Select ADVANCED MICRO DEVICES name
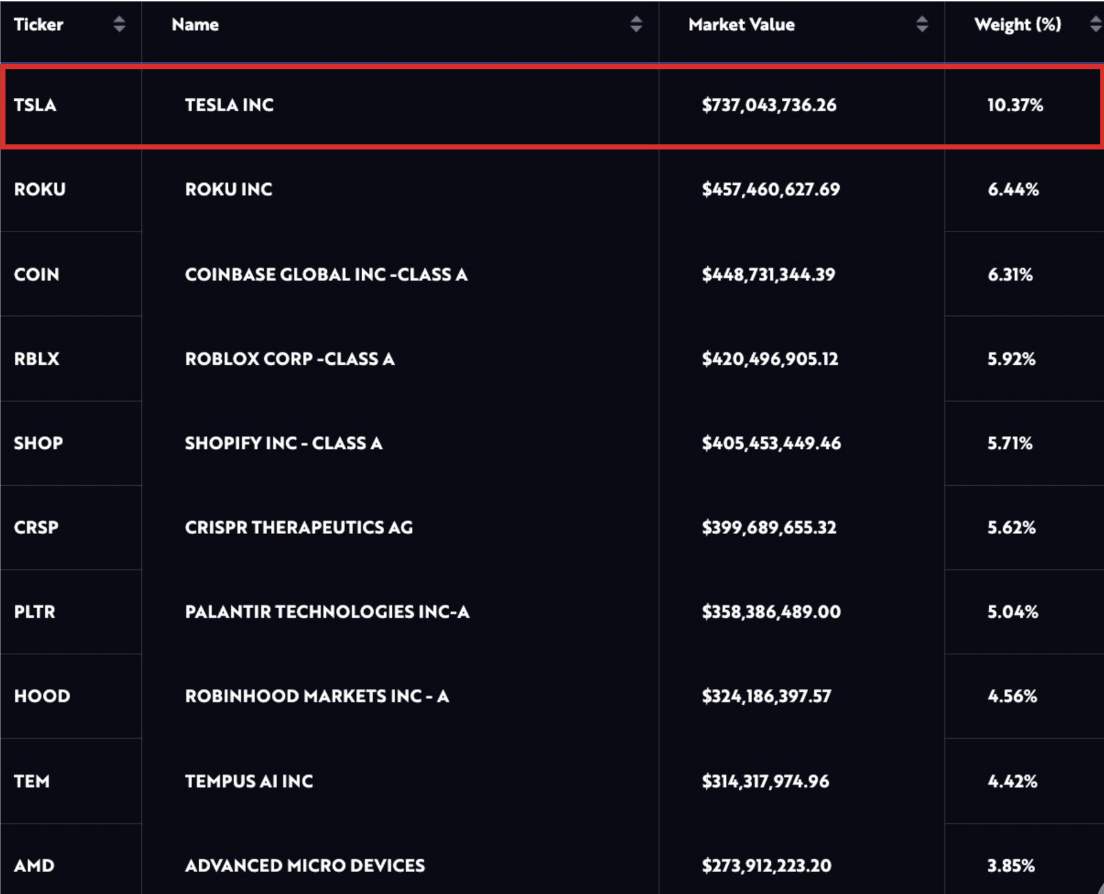The image size is (1104, 894). click(x=305, y=865)
